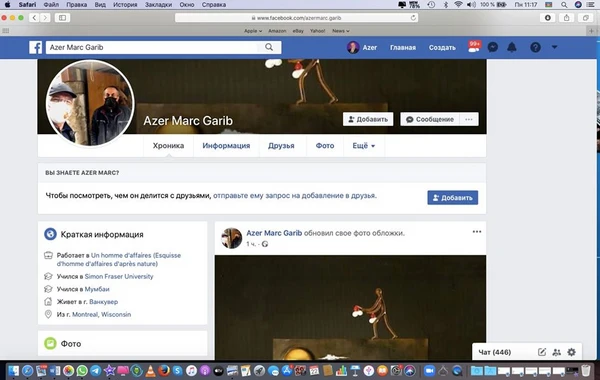
Task: Expand the Apple favorites dropdown
Action: pos(253,31)
